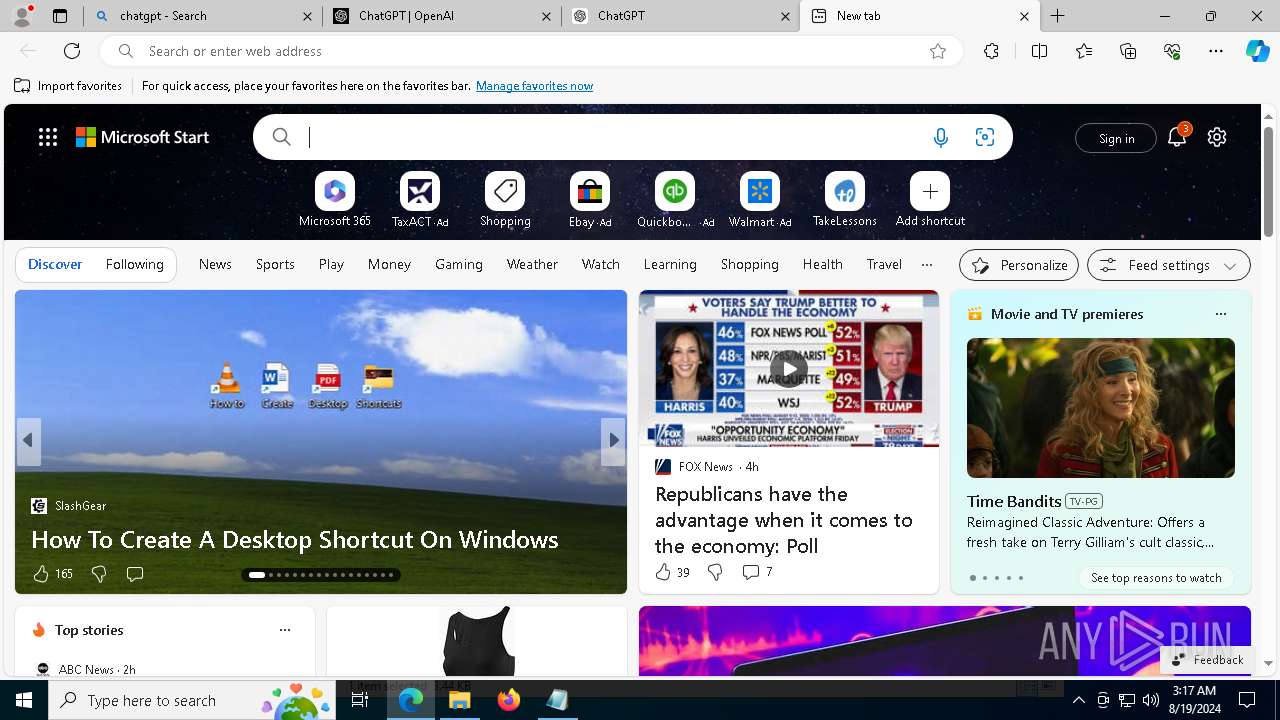Open the Feedback button

coord(1207,659)
